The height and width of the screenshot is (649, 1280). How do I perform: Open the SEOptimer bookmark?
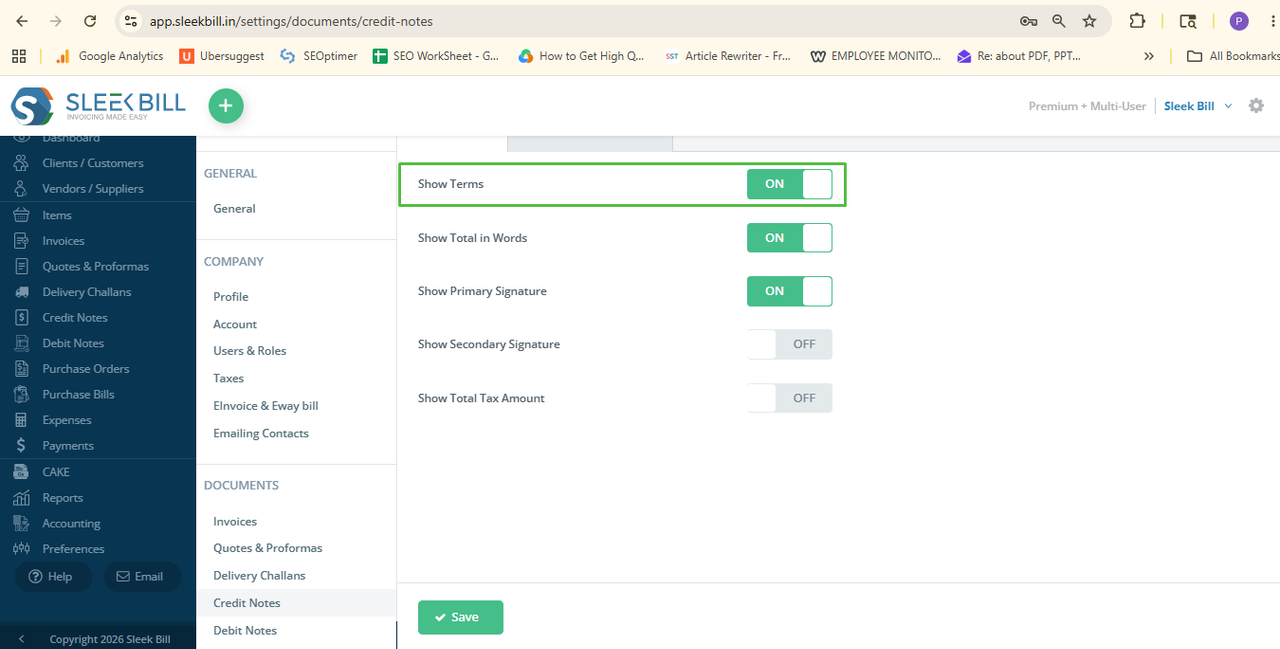tap(319, 56)
